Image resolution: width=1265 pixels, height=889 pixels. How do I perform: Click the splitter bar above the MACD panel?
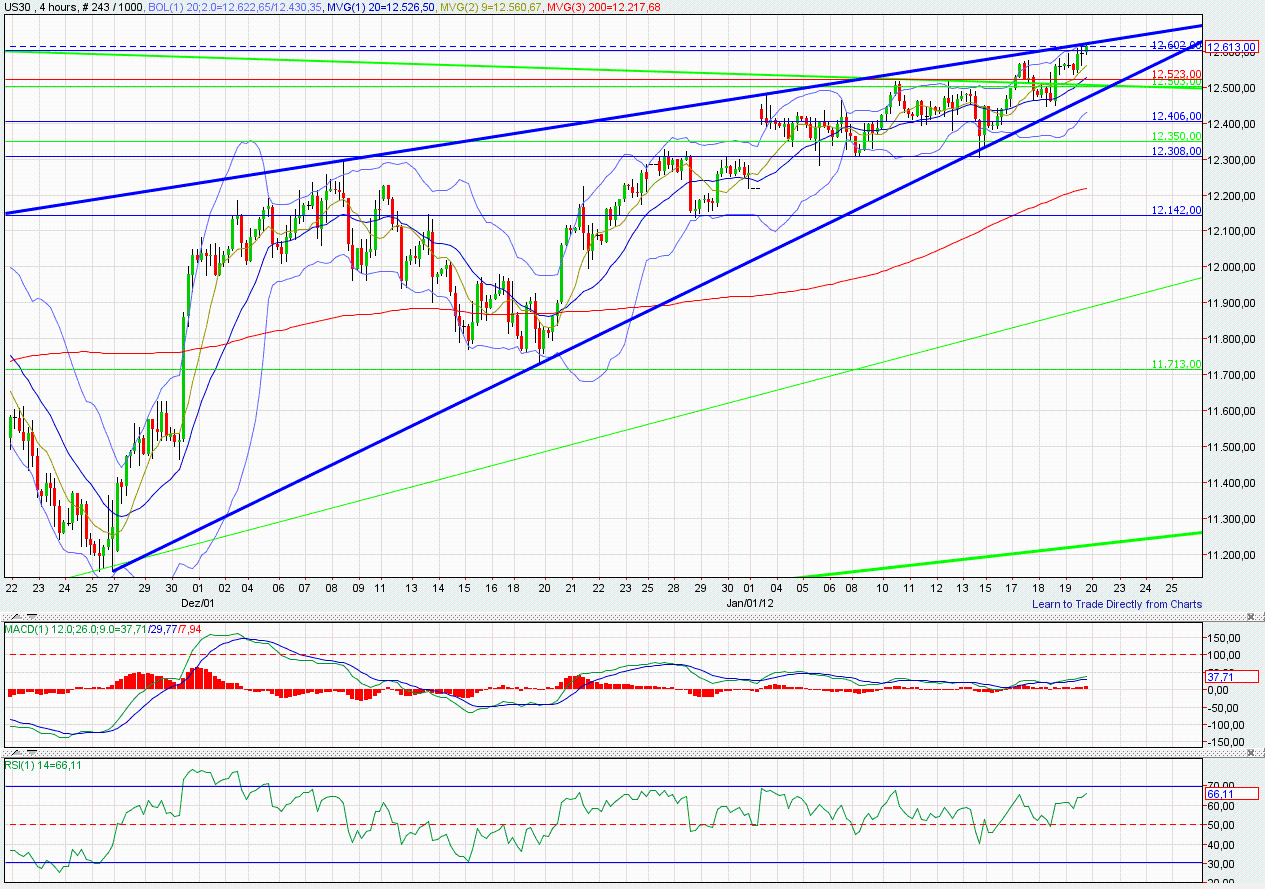[x=600, y=617]
